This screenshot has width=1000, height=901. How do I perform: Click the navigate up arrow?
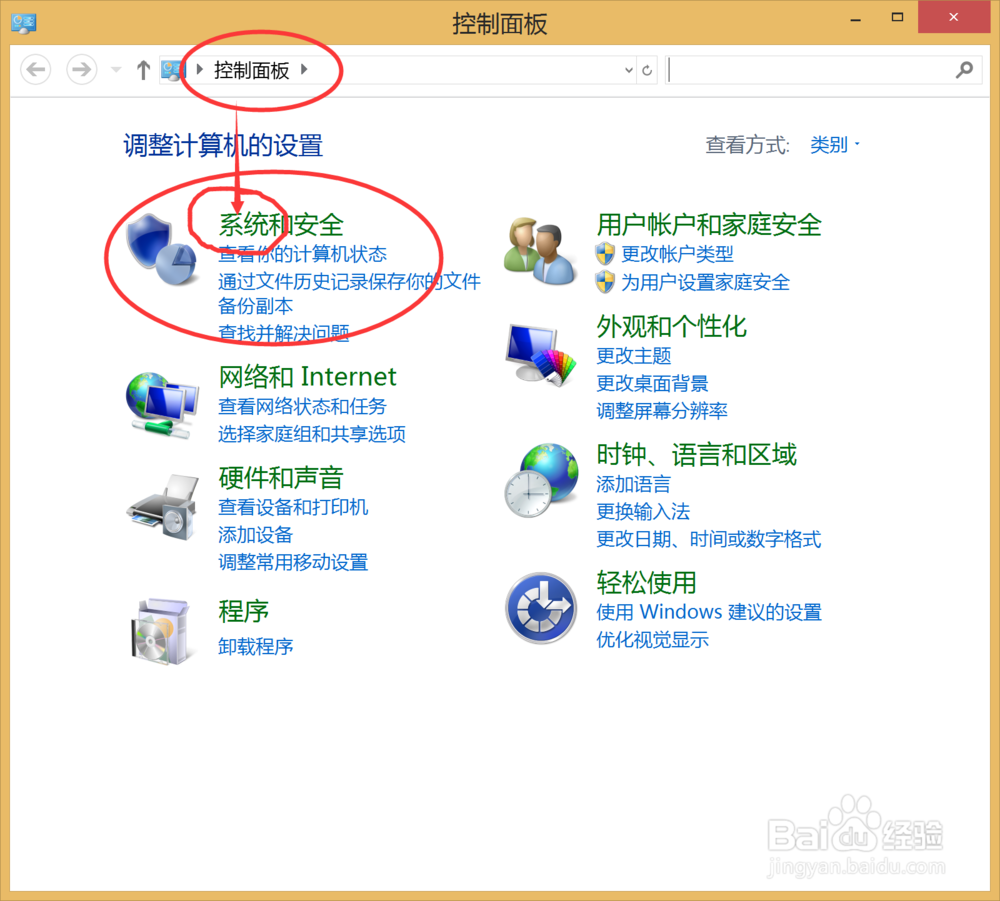coord(143,69)
